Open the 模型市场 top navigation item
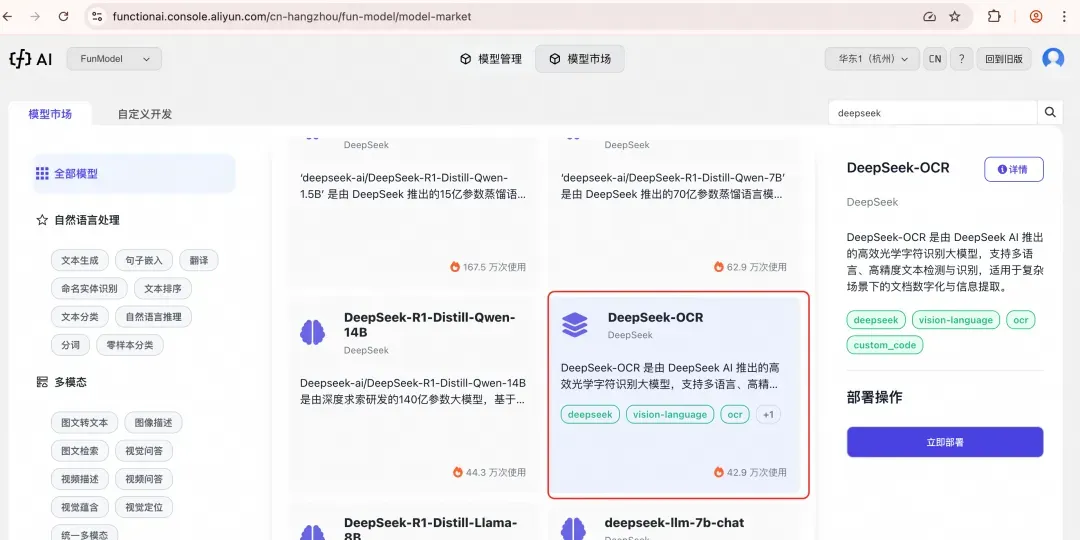 click(580, 59)
